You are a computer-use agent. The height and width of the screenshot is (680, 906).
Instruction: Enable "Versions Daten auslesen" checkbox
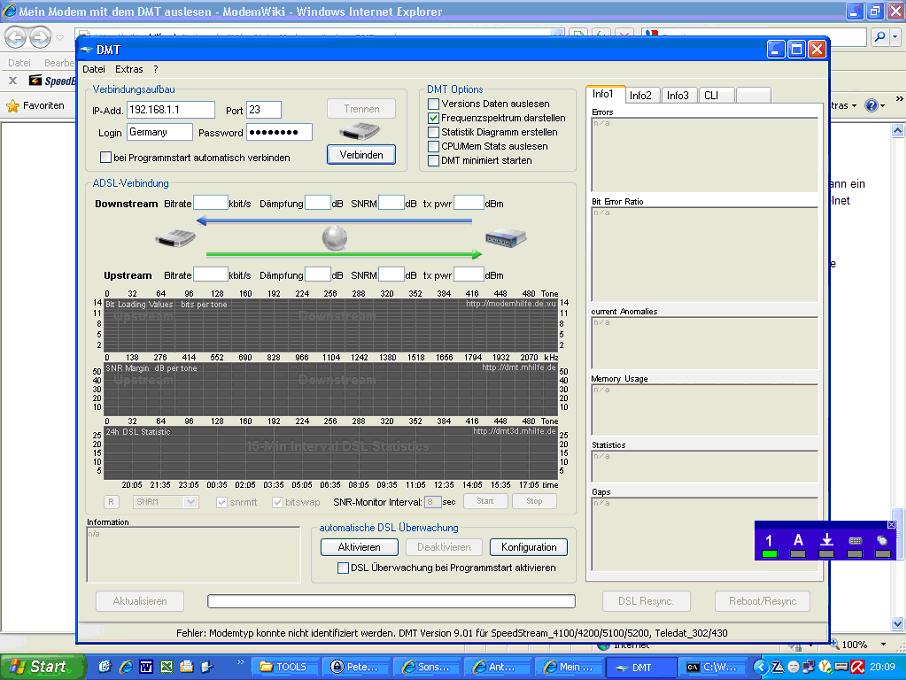434,104
